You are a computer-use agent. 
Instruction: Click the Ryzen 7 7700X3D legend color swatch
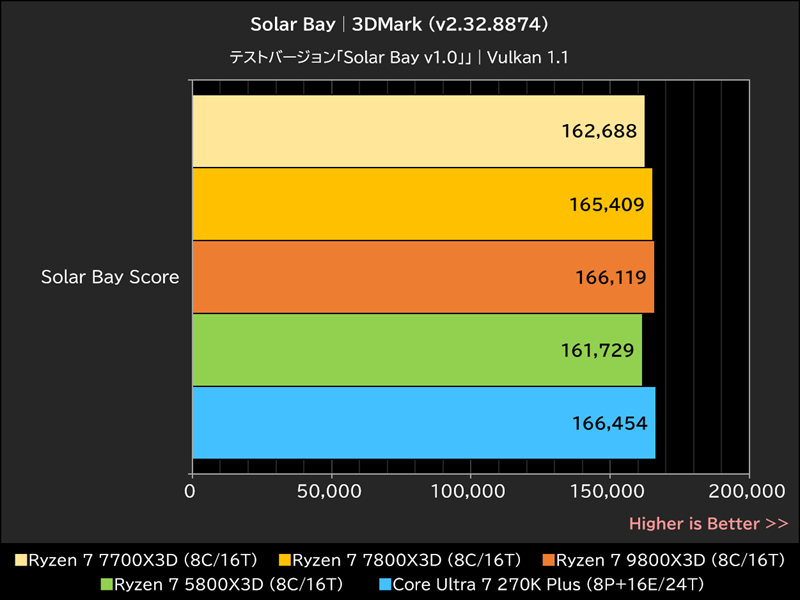tap(21, 560)
